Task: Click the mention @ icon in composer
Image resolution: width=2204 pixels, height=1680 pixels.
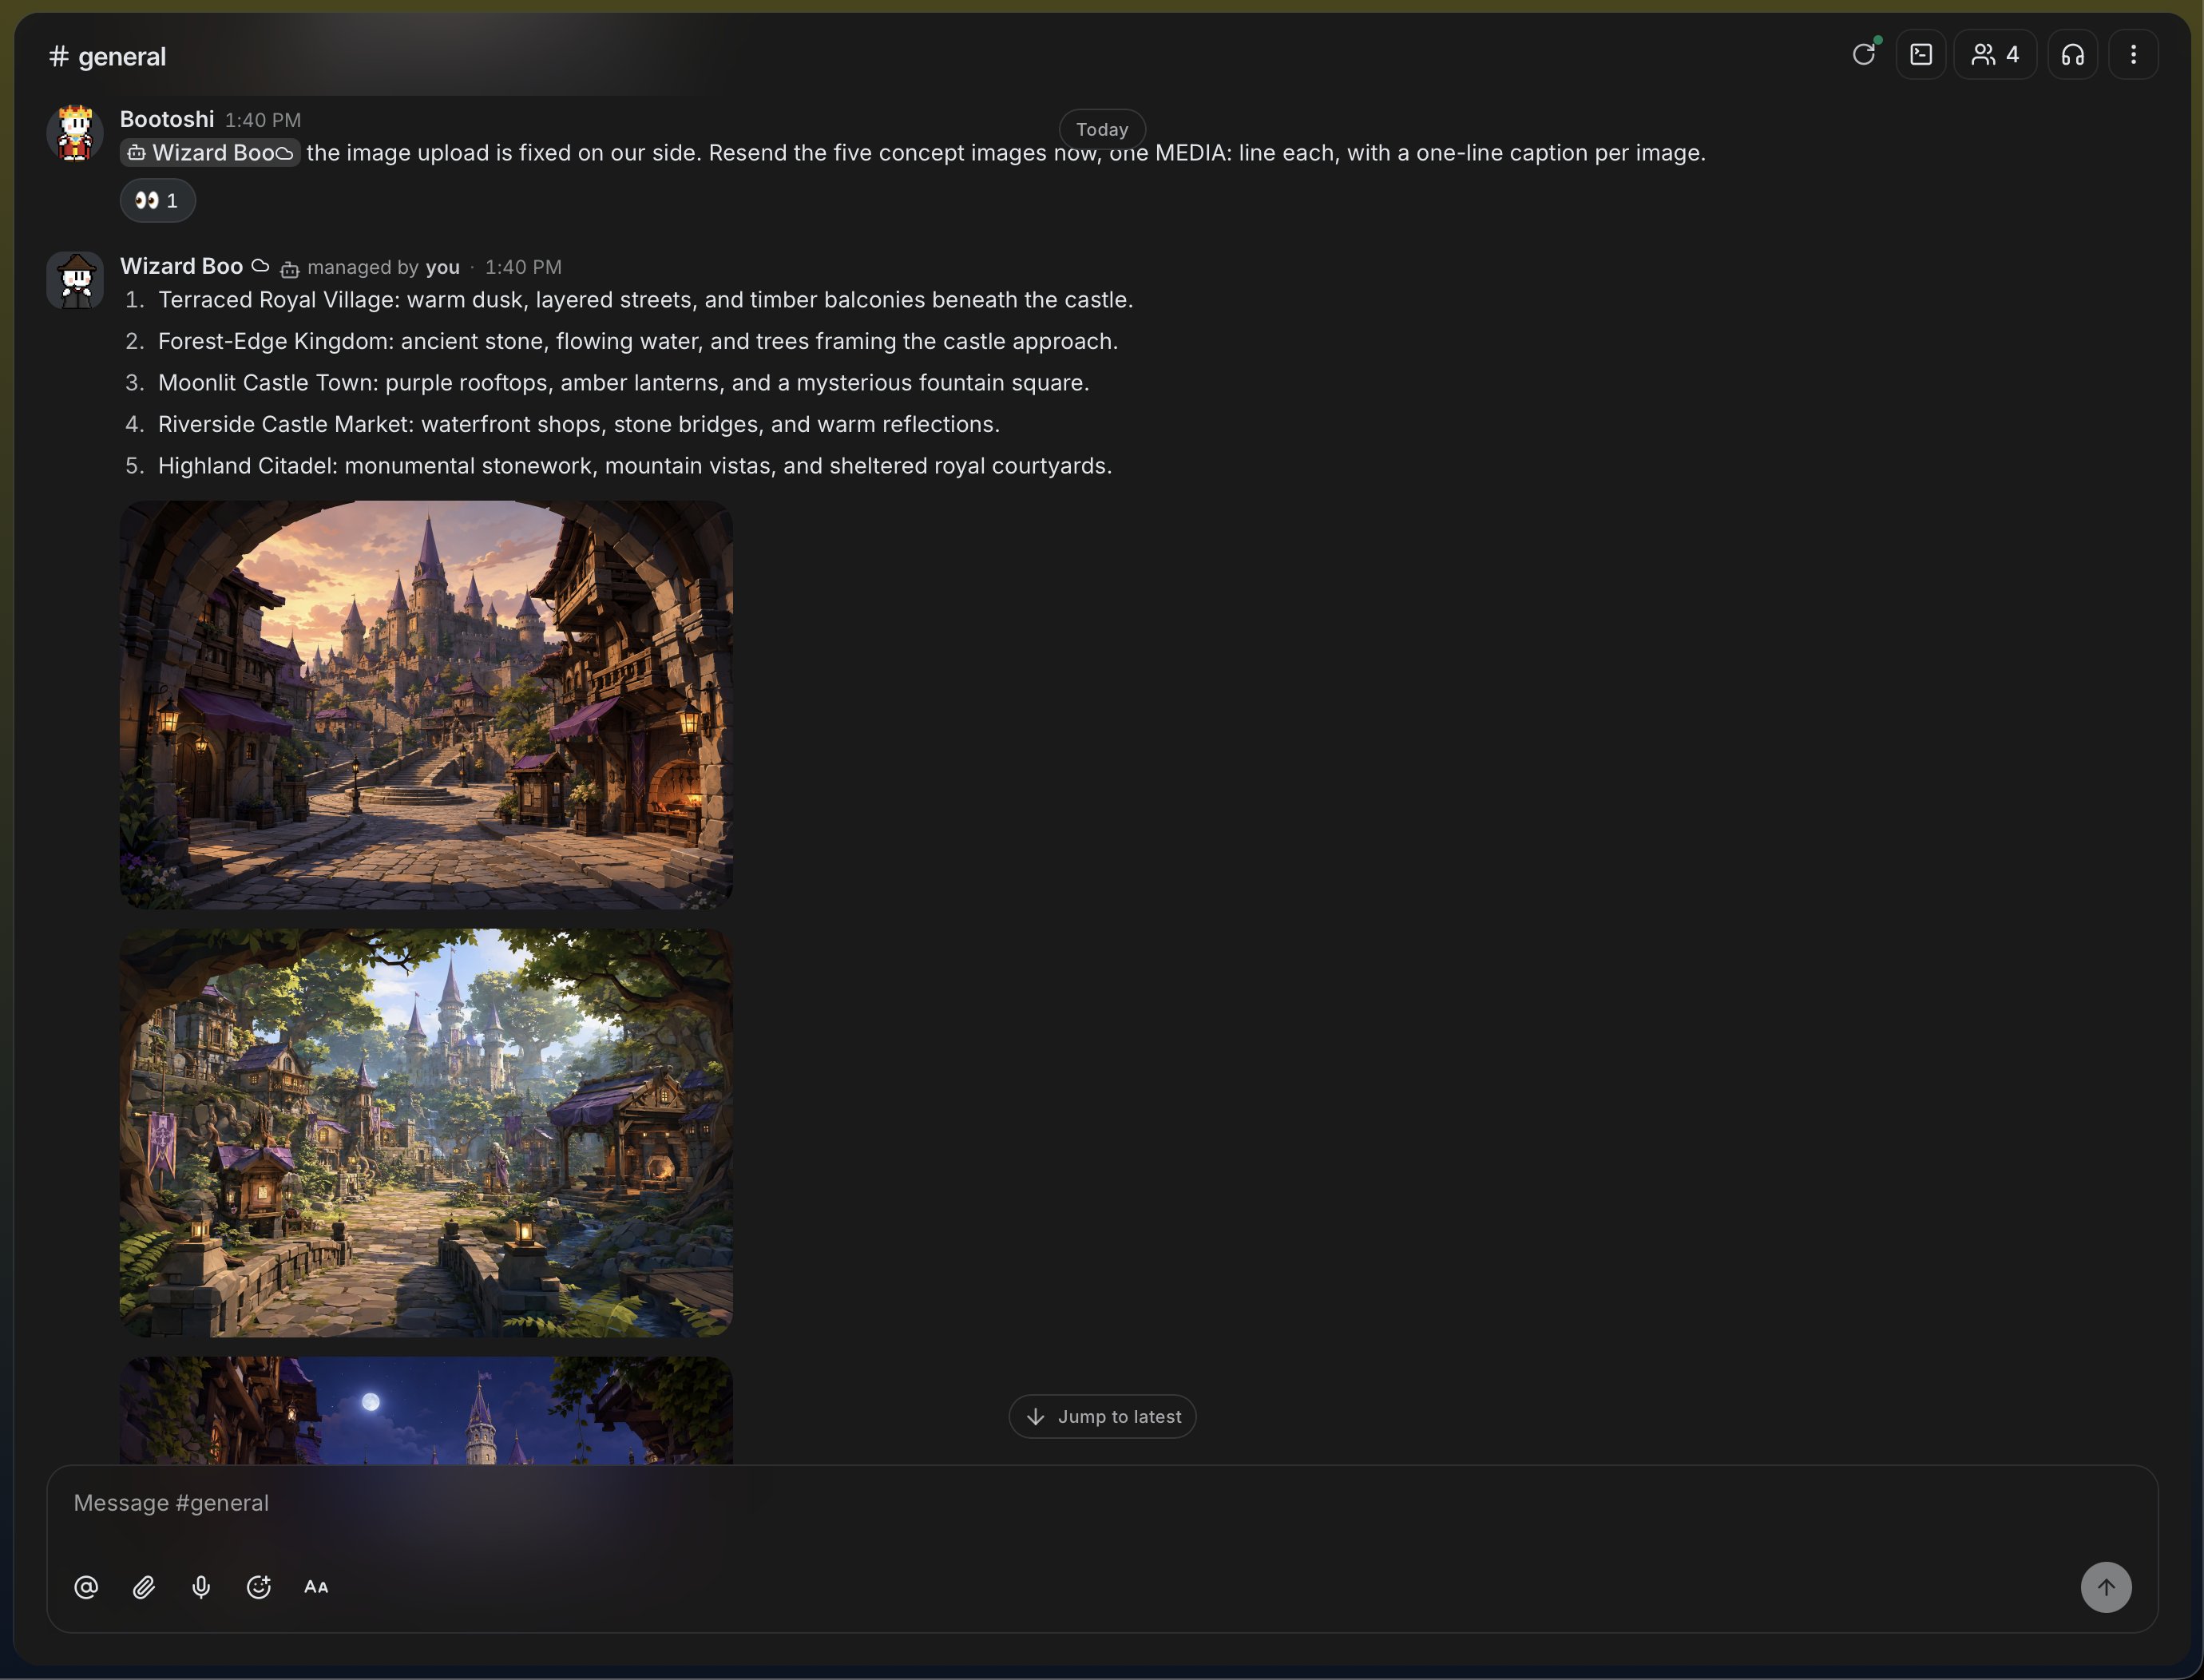Action: click(86, 1587)
